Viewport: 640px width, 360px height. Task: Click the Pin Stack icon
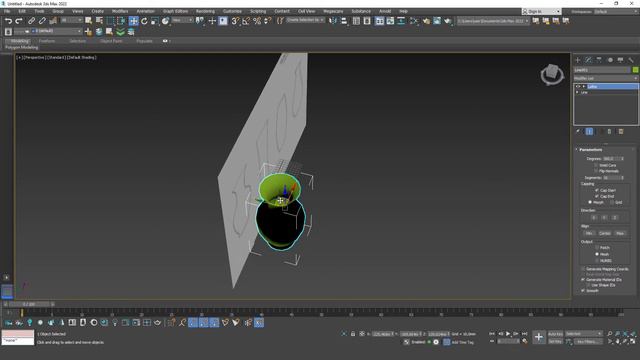[x=578, y=131]
